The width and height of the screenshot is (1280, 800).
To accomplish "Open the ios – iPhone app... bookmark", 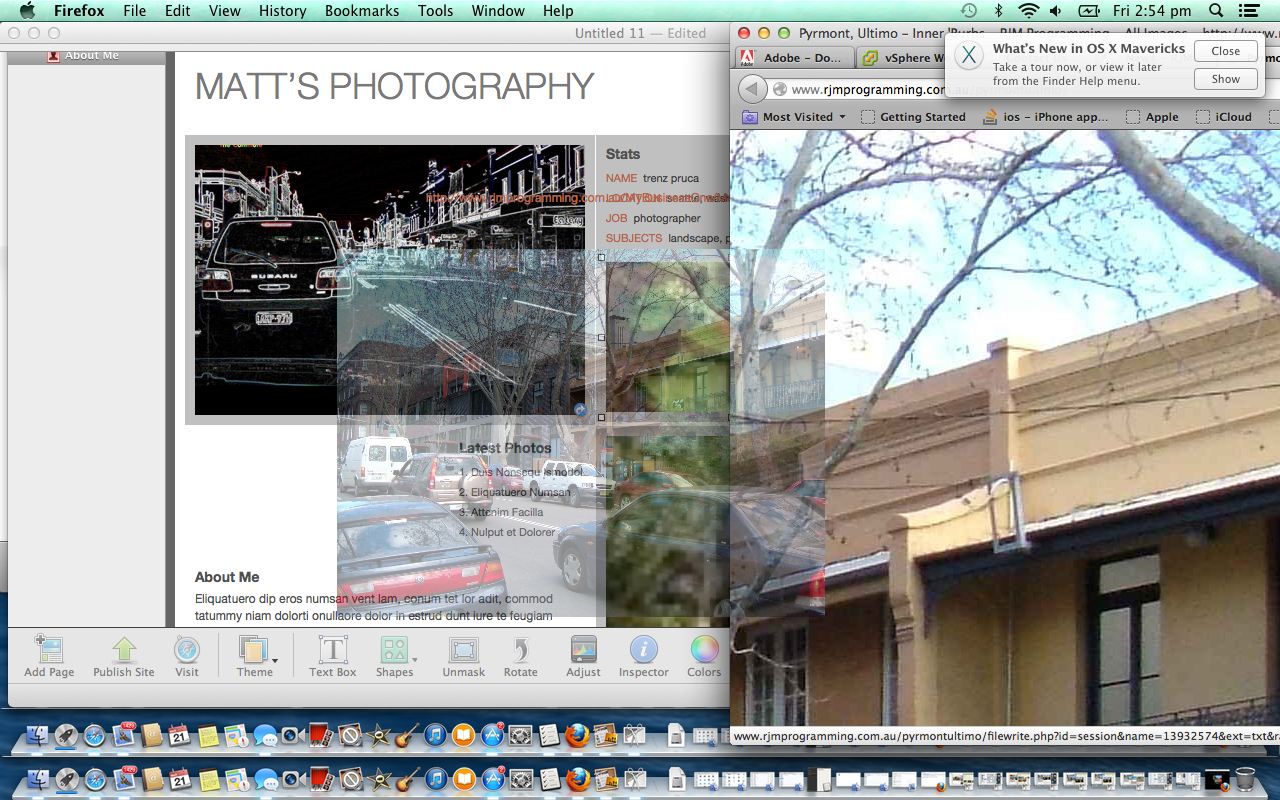I will click(1046, 117).
